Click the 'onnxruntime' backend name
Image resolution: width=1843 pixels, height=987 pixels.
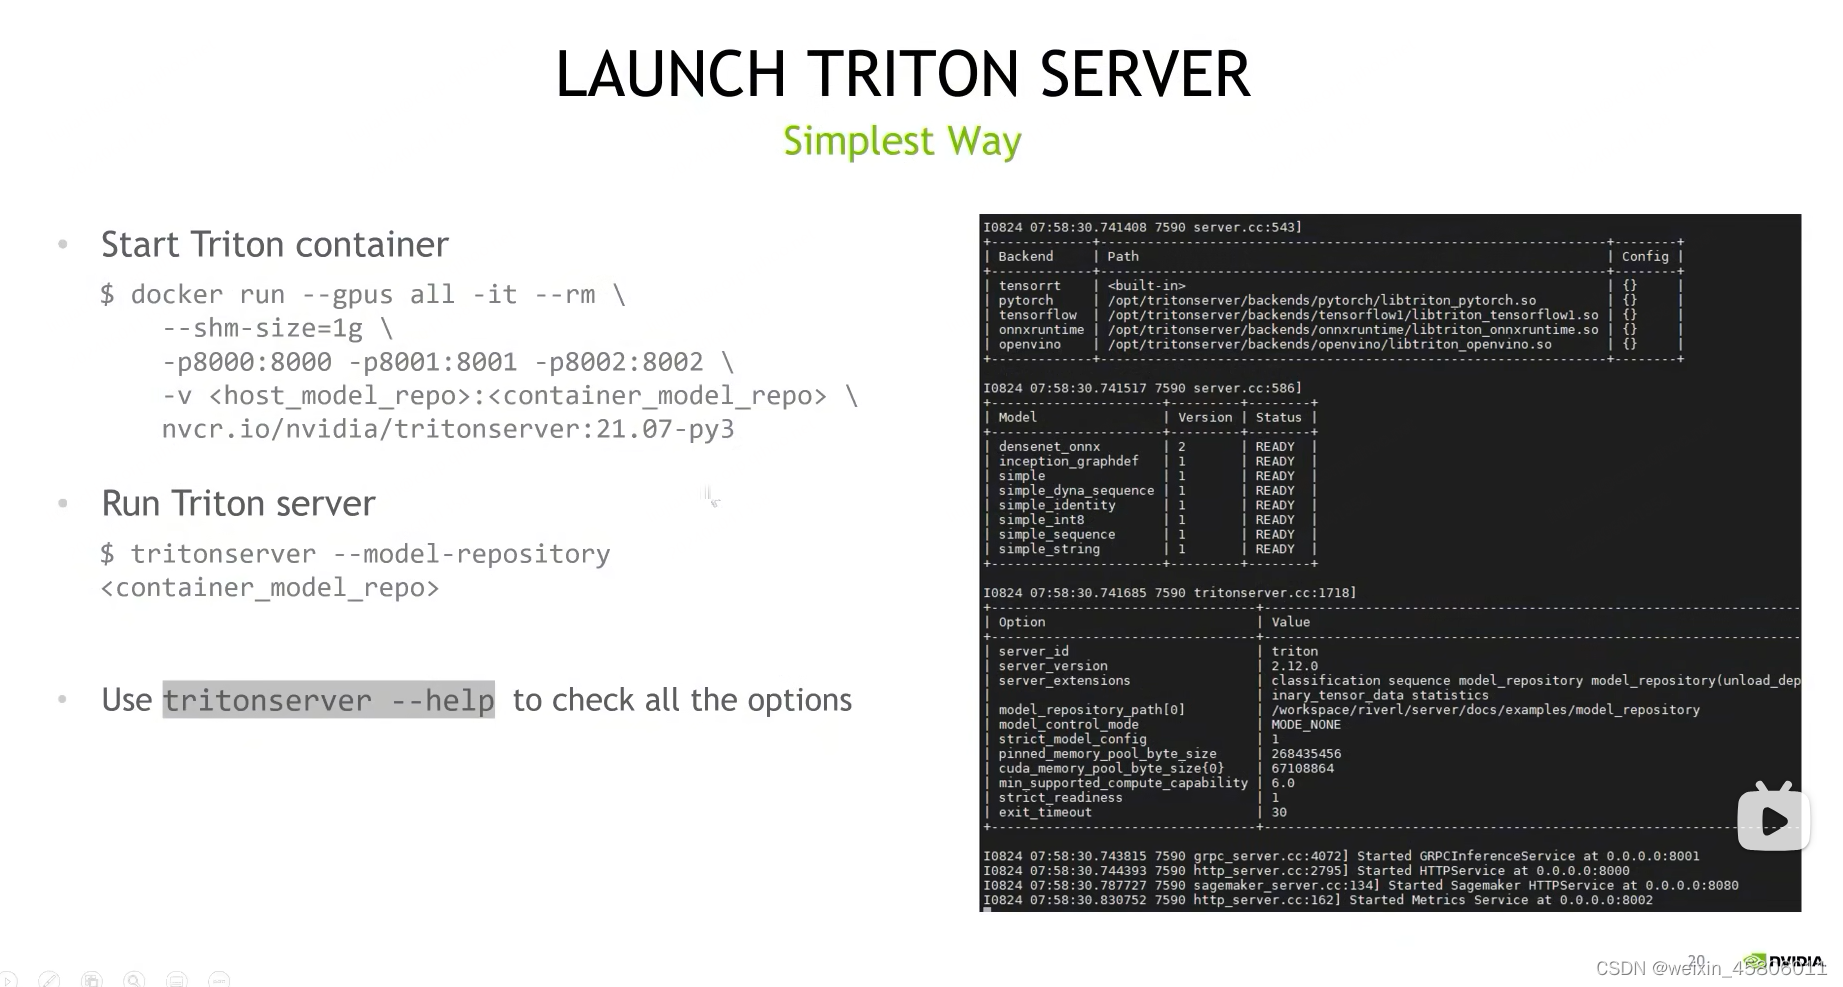coord(1041,329)
